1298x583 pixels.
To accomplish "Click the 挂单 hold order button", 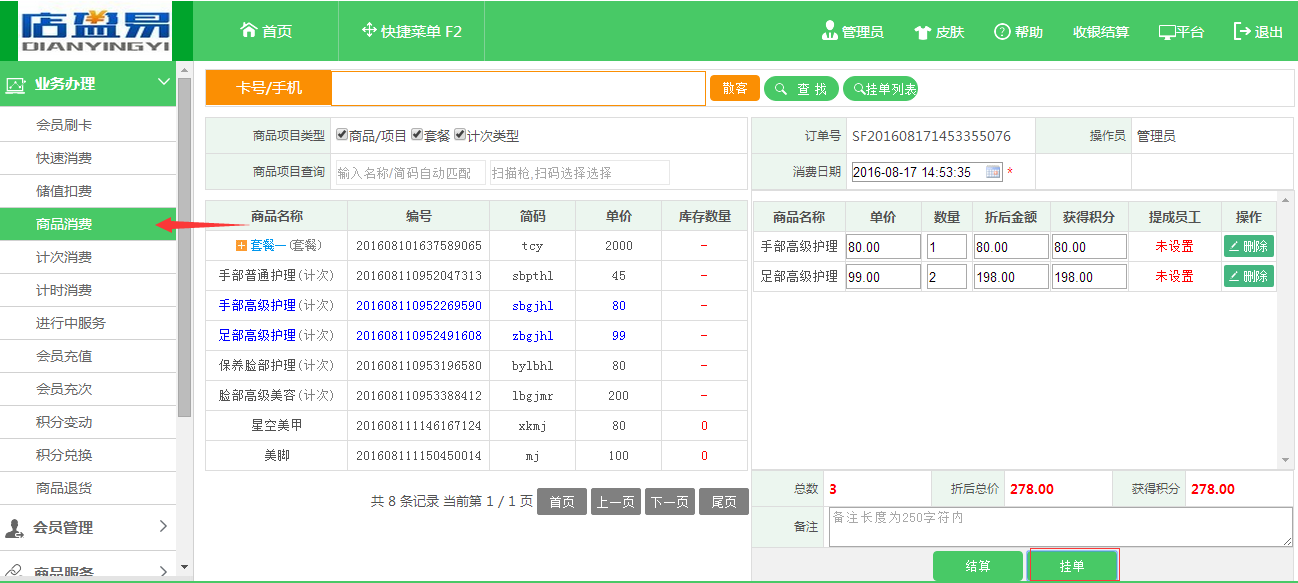I will coord(1073,566).
